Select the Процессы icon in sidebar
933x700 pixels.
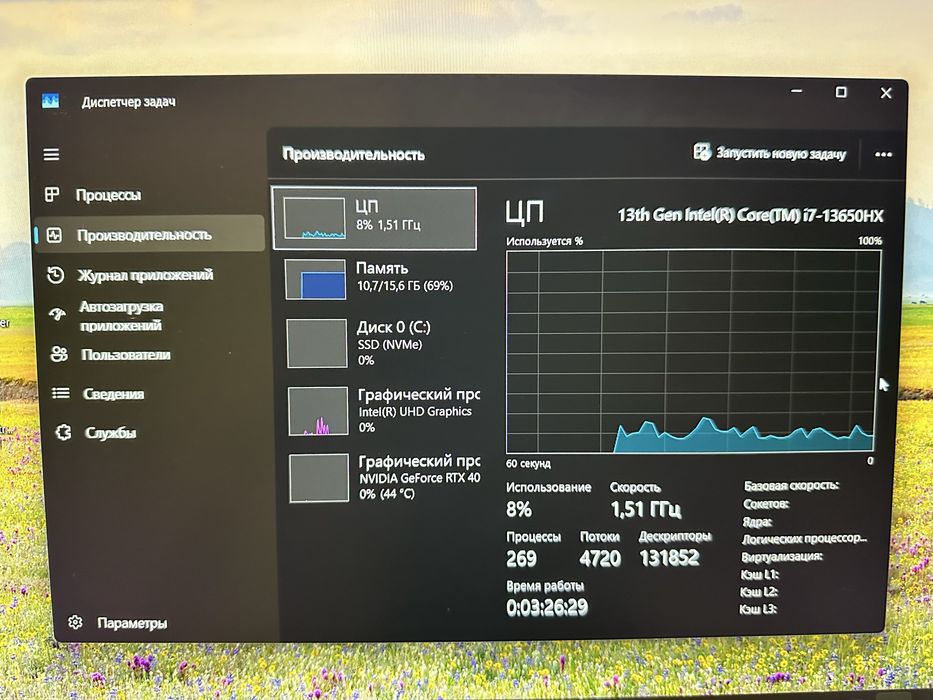(52, 194)
